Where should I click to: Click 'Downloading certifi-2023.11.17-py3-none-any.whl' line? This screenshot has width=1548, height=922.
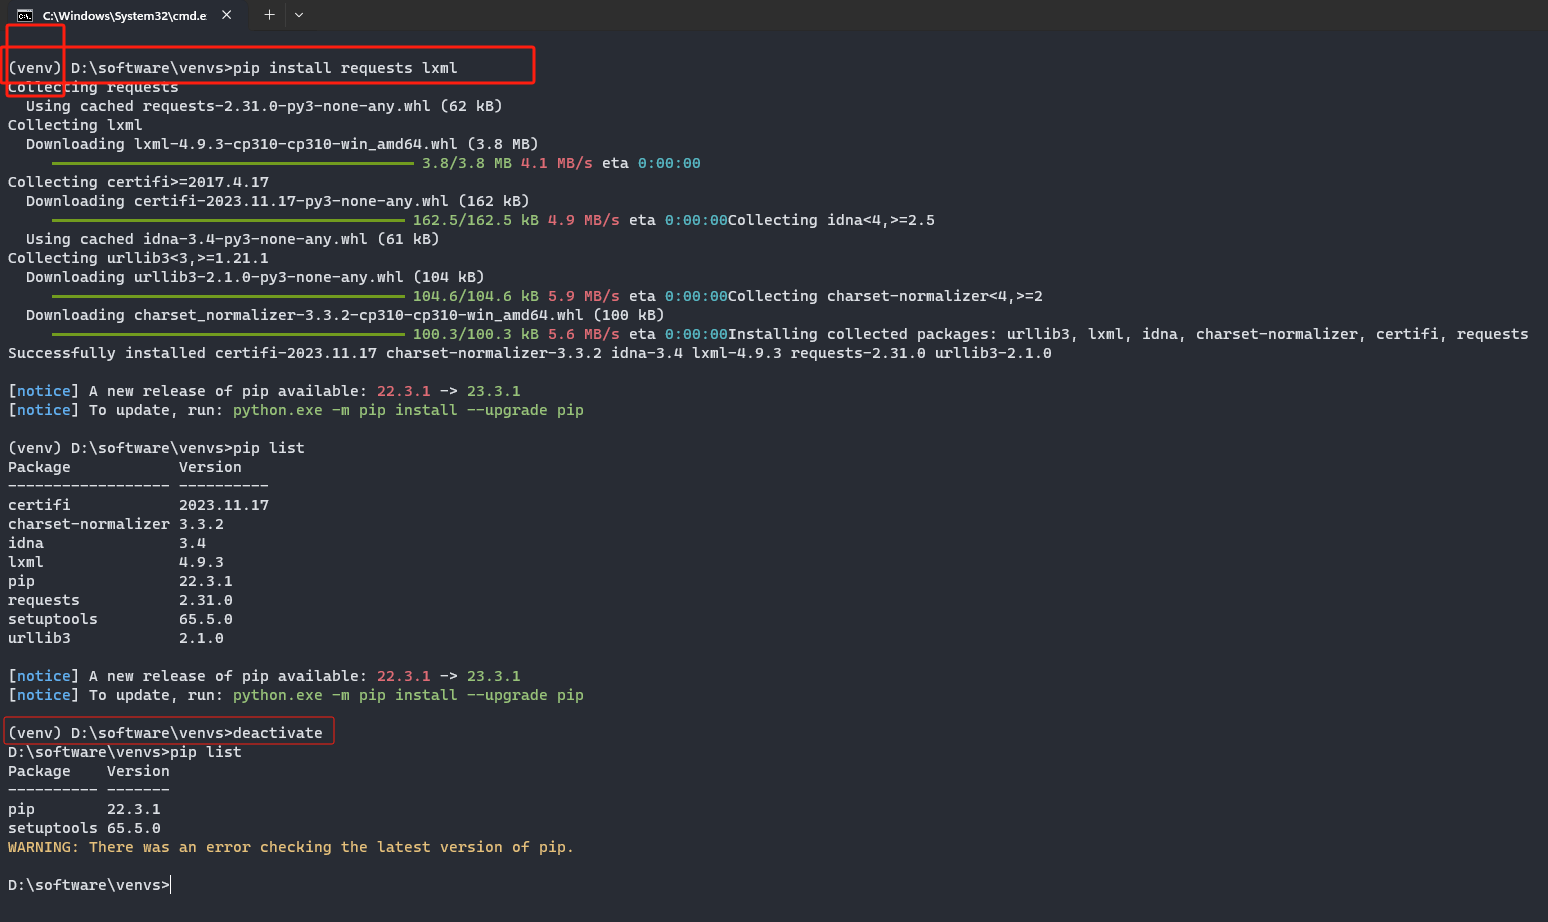pos(278,201)
